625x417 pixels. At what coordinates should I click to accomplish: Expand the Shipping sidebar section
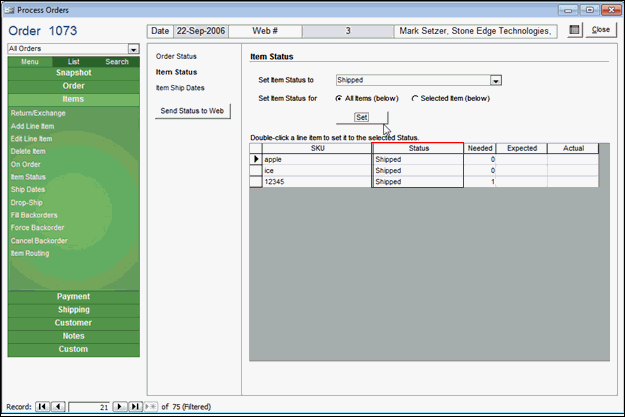(73, 310)
